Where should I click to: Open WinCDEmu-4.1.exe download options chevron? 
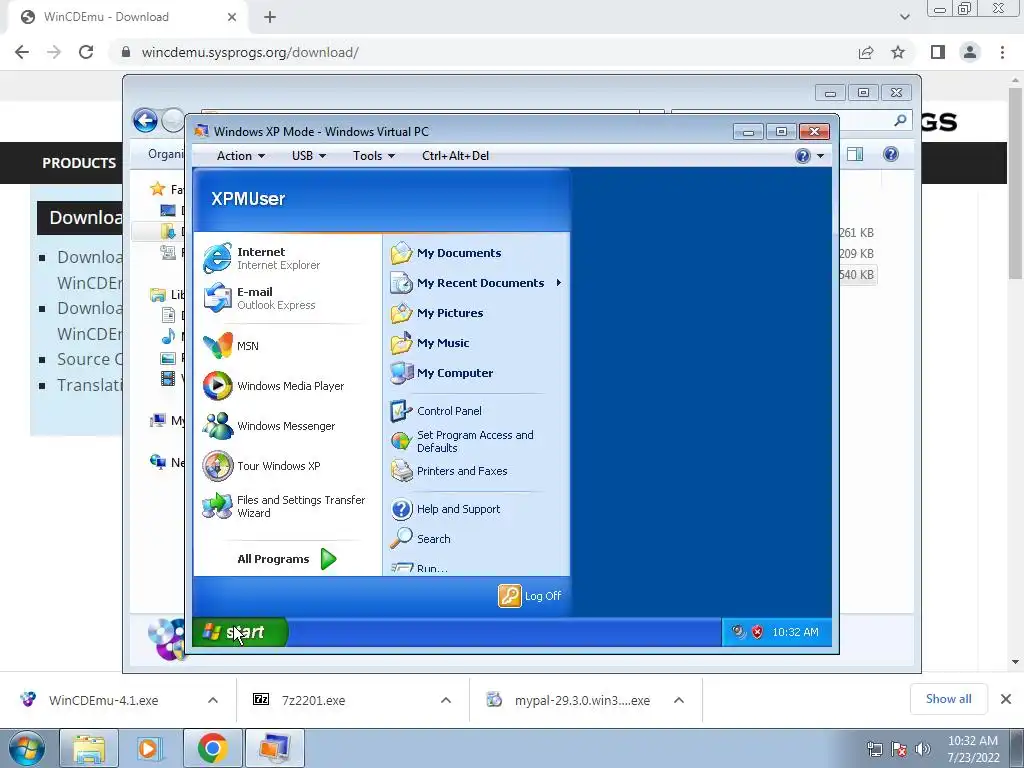coord(213,700)
